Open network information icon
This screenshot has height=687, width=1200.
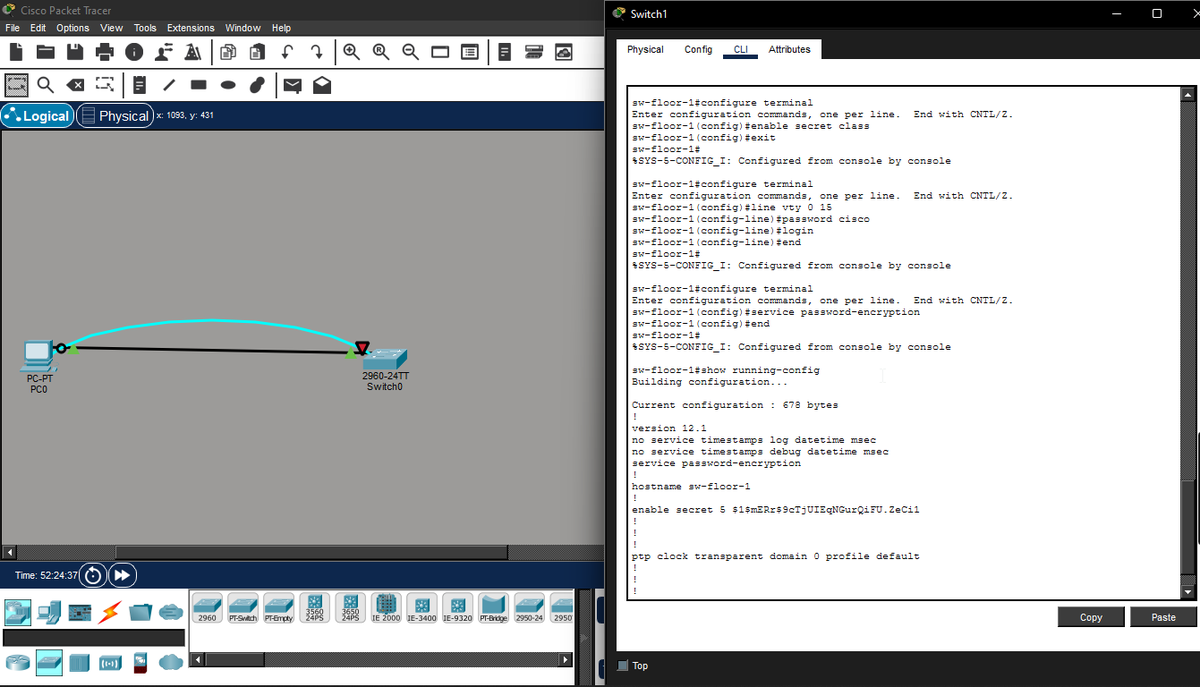coord(134,51)
